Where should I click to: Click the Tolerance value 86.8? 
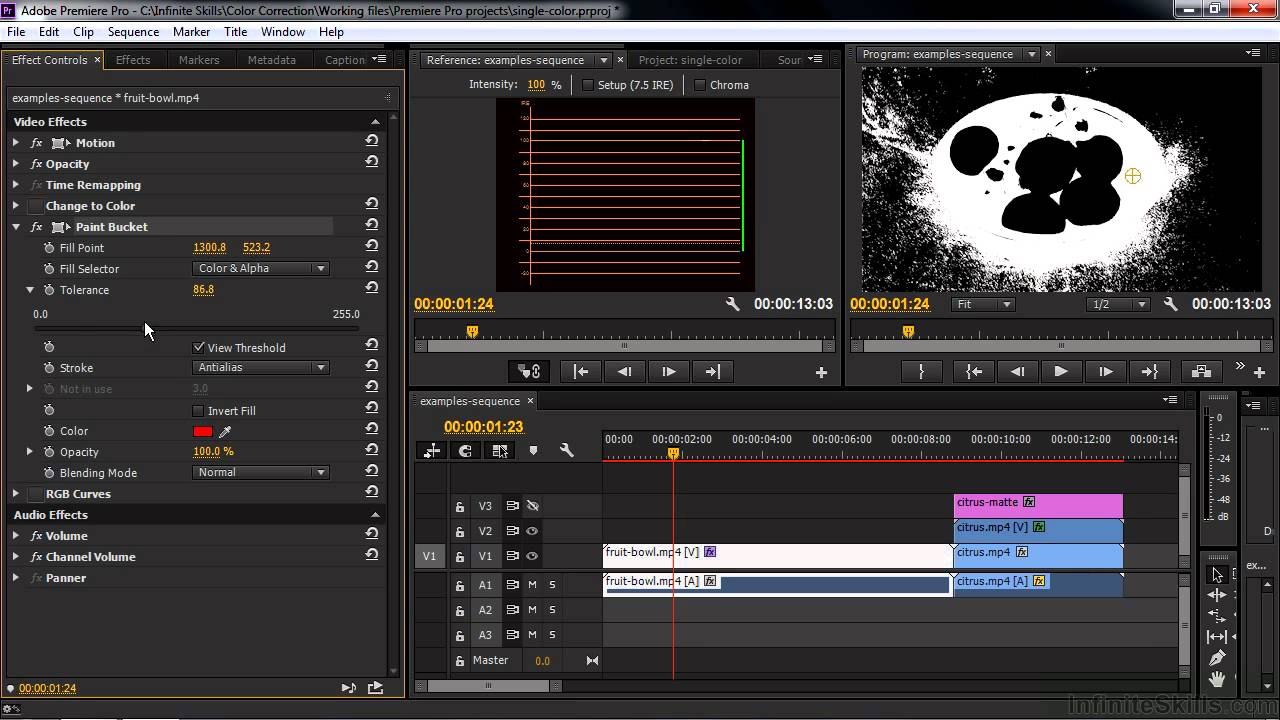tap(203, 289)
